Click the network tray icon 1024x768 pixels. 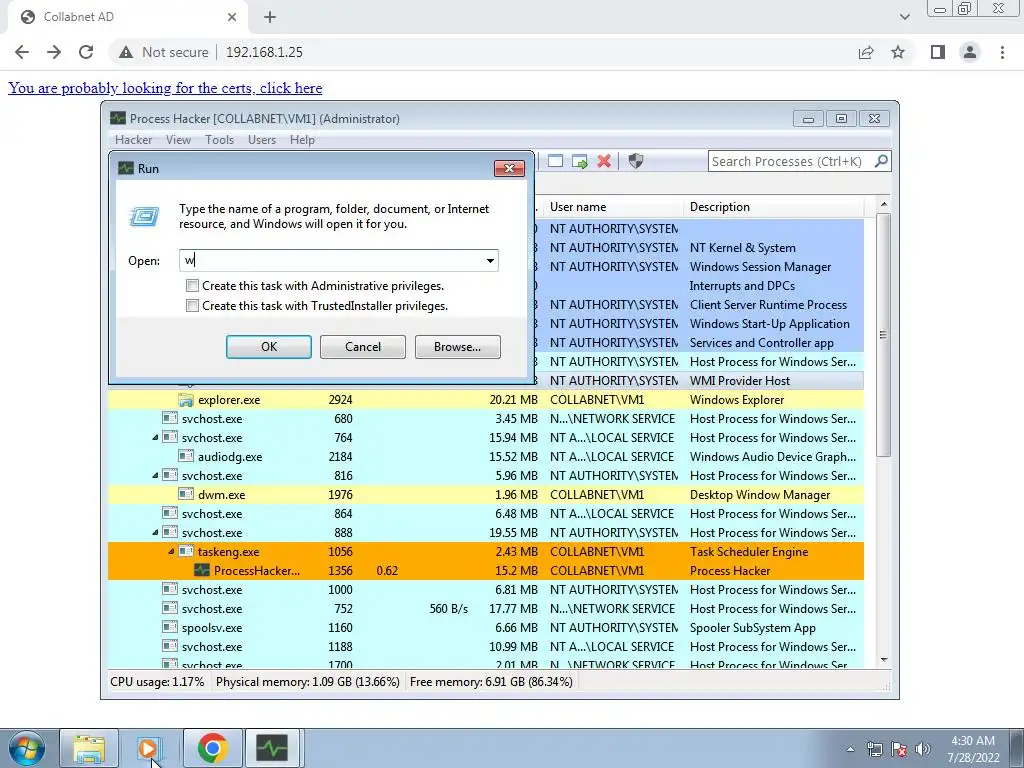[874, 749]
